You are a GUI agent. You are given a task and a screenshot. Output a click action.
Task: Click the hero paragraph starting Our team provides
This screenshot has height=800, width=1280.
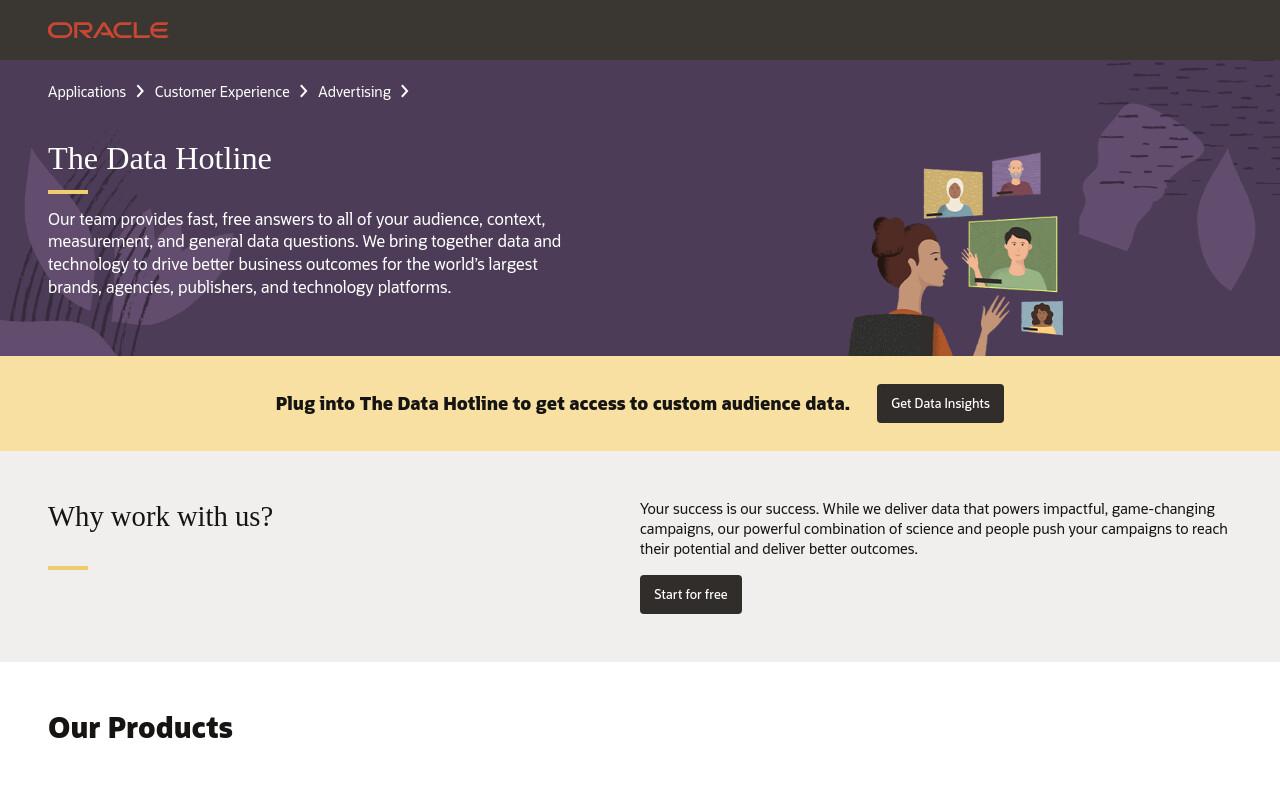click(305, 253)
